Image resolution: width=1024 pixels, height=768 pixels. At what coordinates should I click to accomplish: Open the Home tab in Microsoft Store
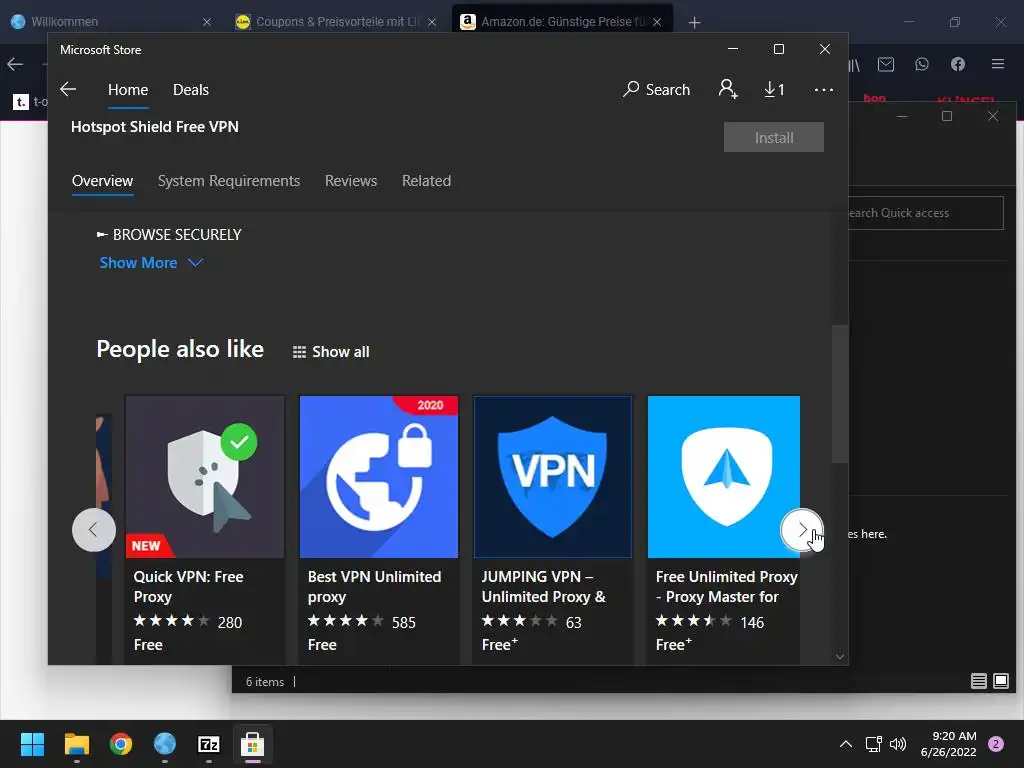point(128,89)
